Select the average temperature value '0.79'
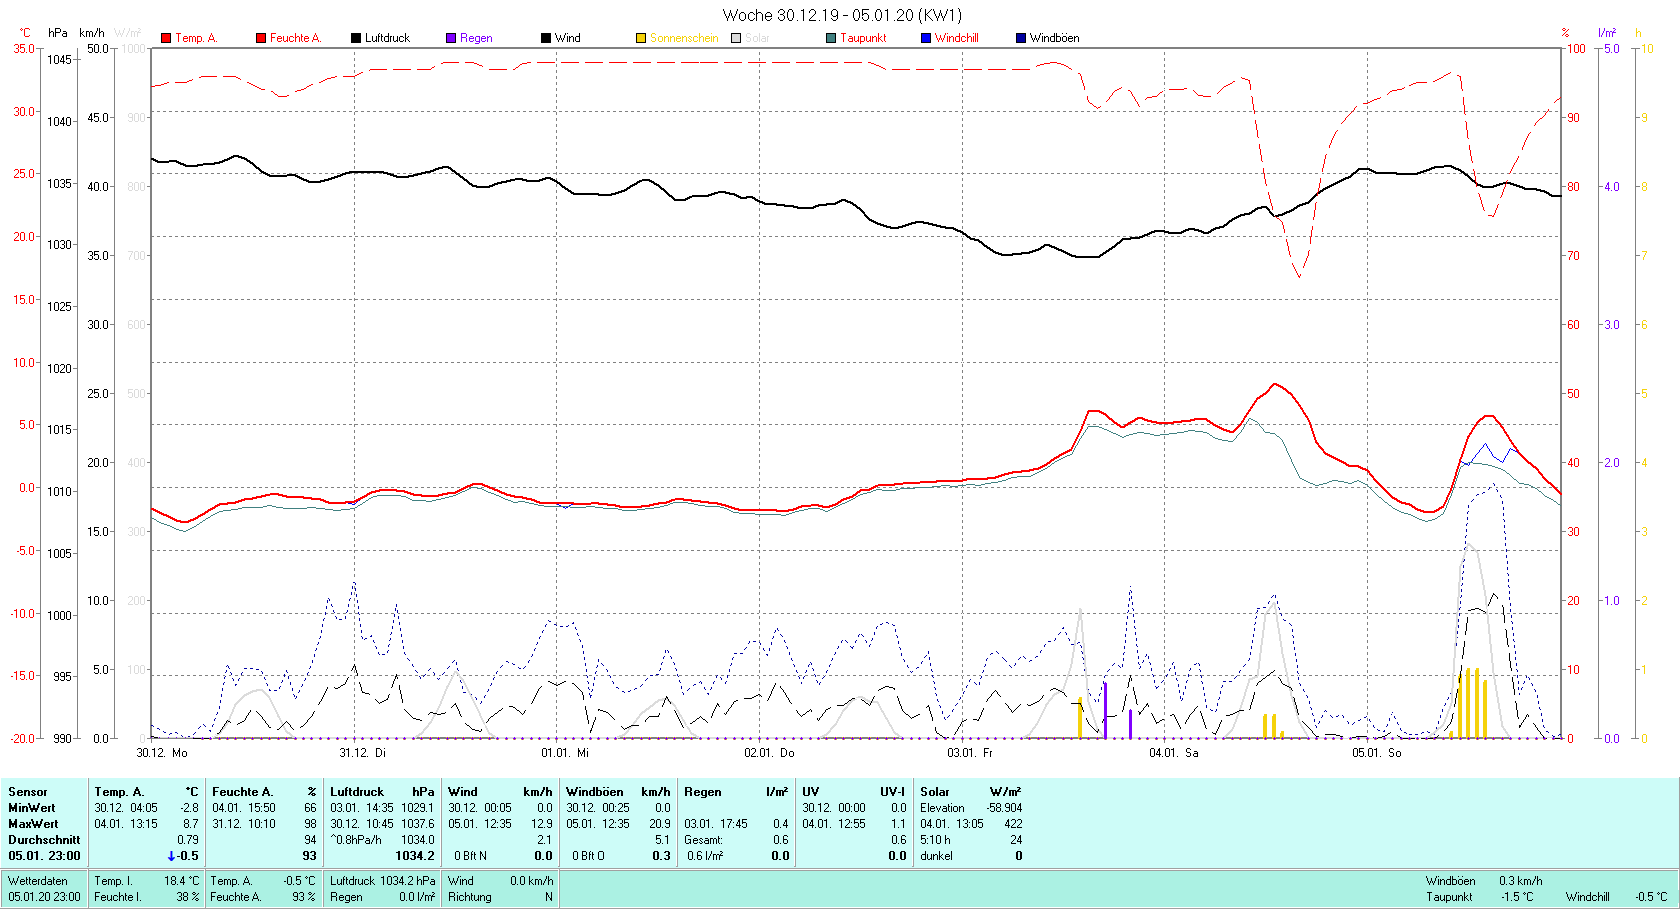 (x=188, y=840)
